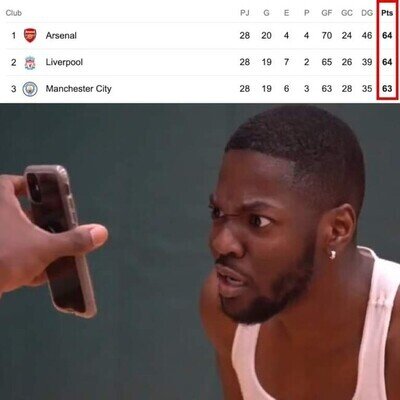
Task: Click the GC column header
Action: [347, 13]
